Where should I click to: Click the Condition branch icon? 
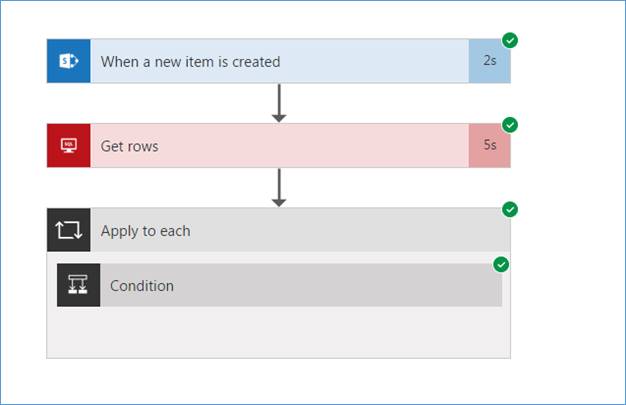78,285
